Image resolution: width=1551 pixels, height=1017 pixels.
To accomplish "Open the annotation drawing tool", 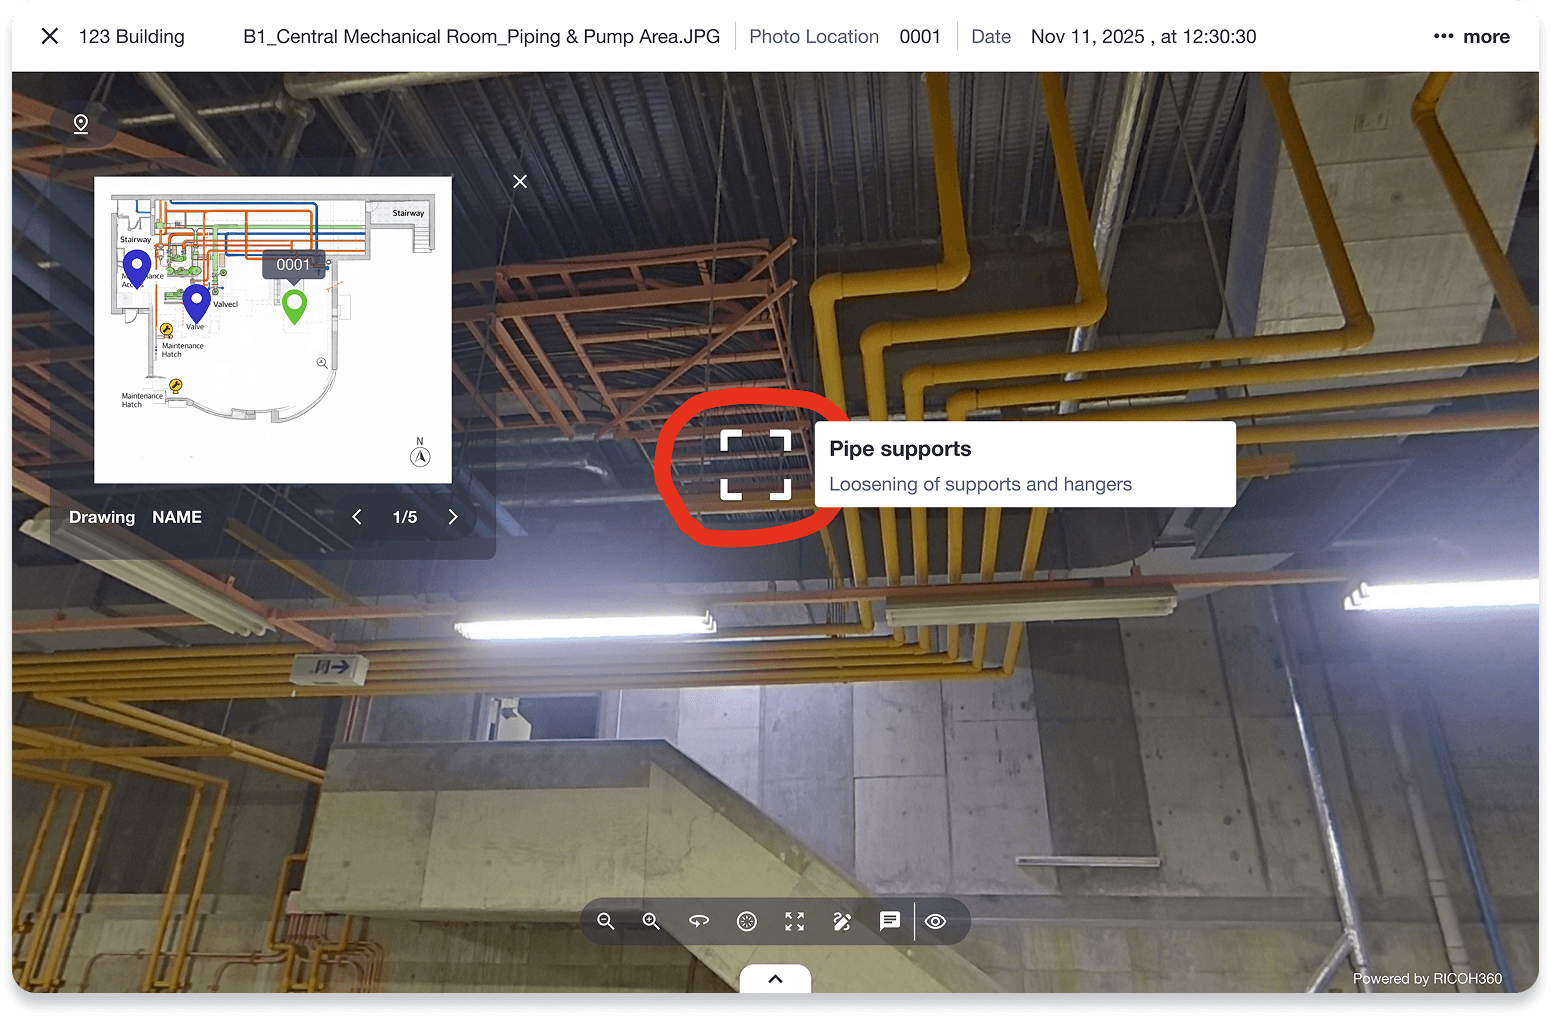I will [x=843, y=921].
